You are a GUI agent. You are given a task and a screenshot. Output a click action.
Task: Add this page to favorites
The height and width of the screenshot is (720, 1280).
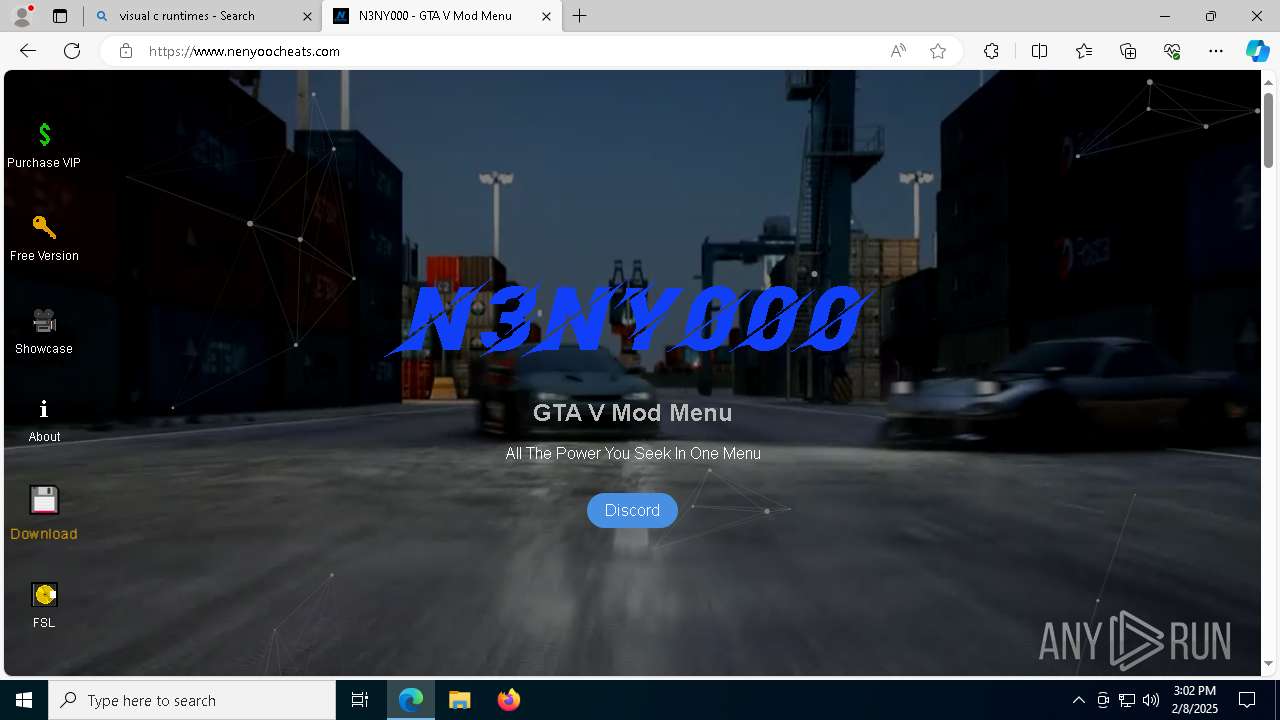938,51
